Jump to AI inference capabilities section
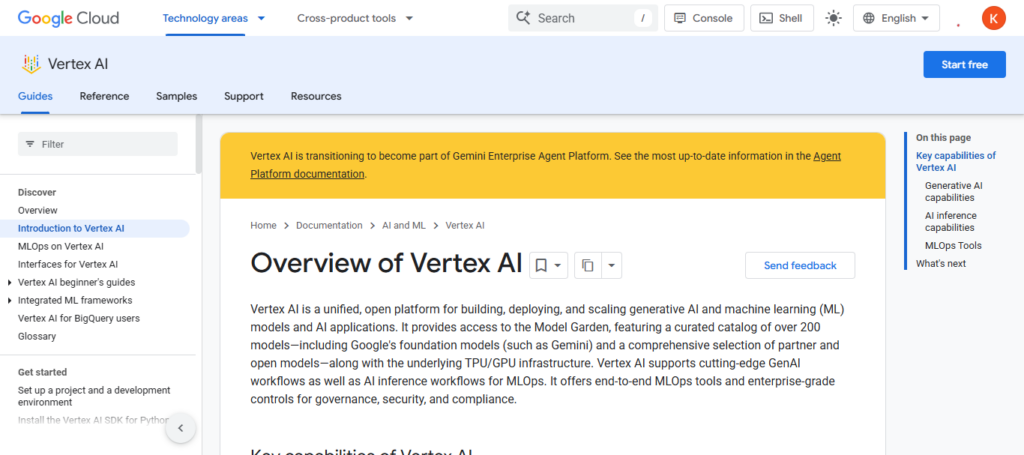 pyautogui.click(x=951, y=221)
